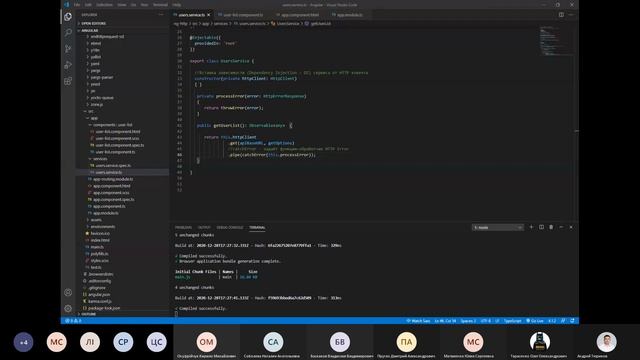Open the Extensions view
640x360 pixels.
point(68,81)
